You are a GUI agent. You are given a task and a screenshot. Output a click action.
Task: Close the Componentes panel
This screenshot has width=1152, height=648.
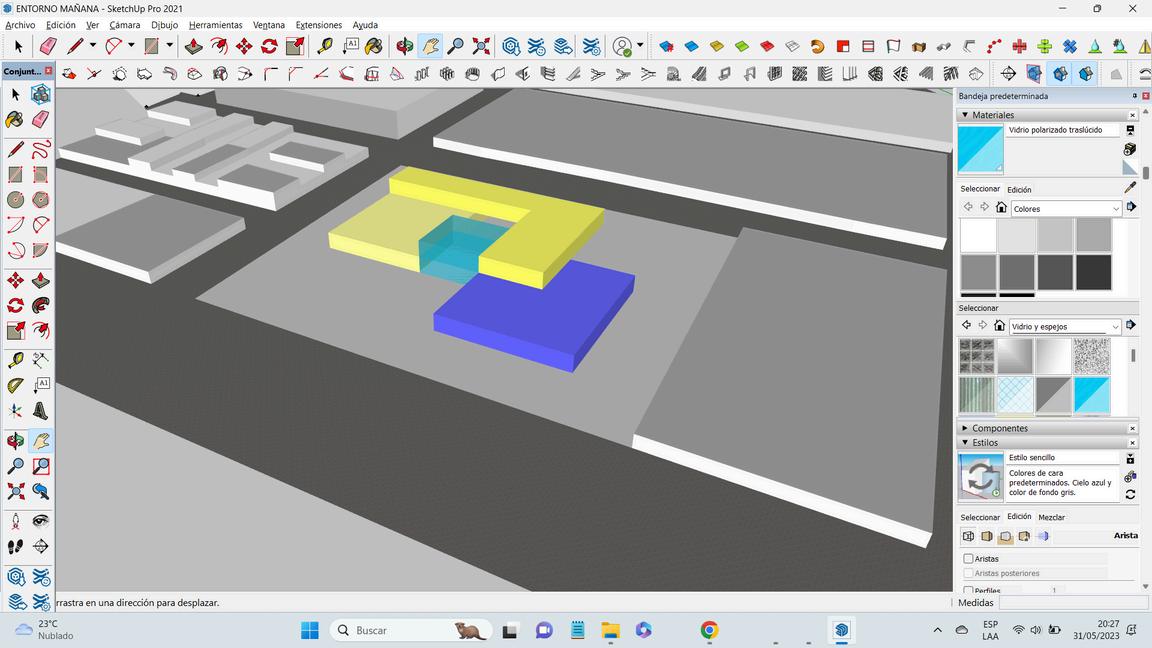click(x=1132, y=428)
